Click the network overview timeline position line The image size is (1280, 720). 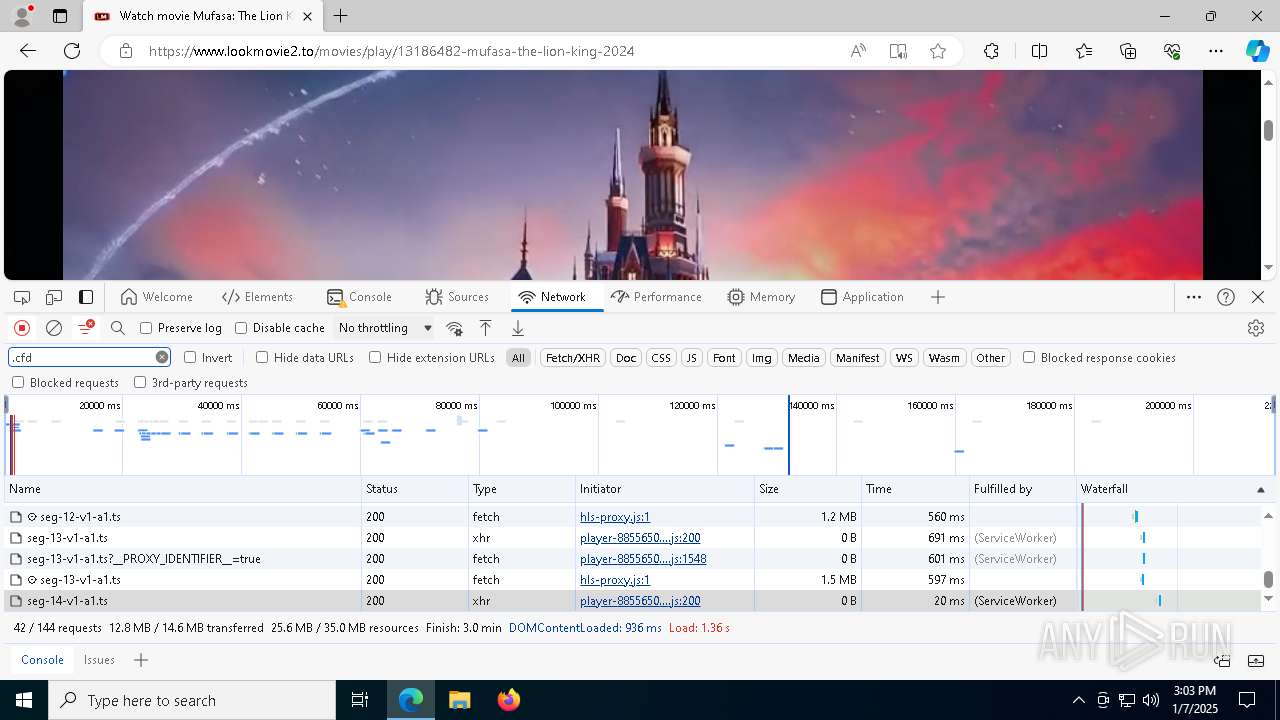789,435
